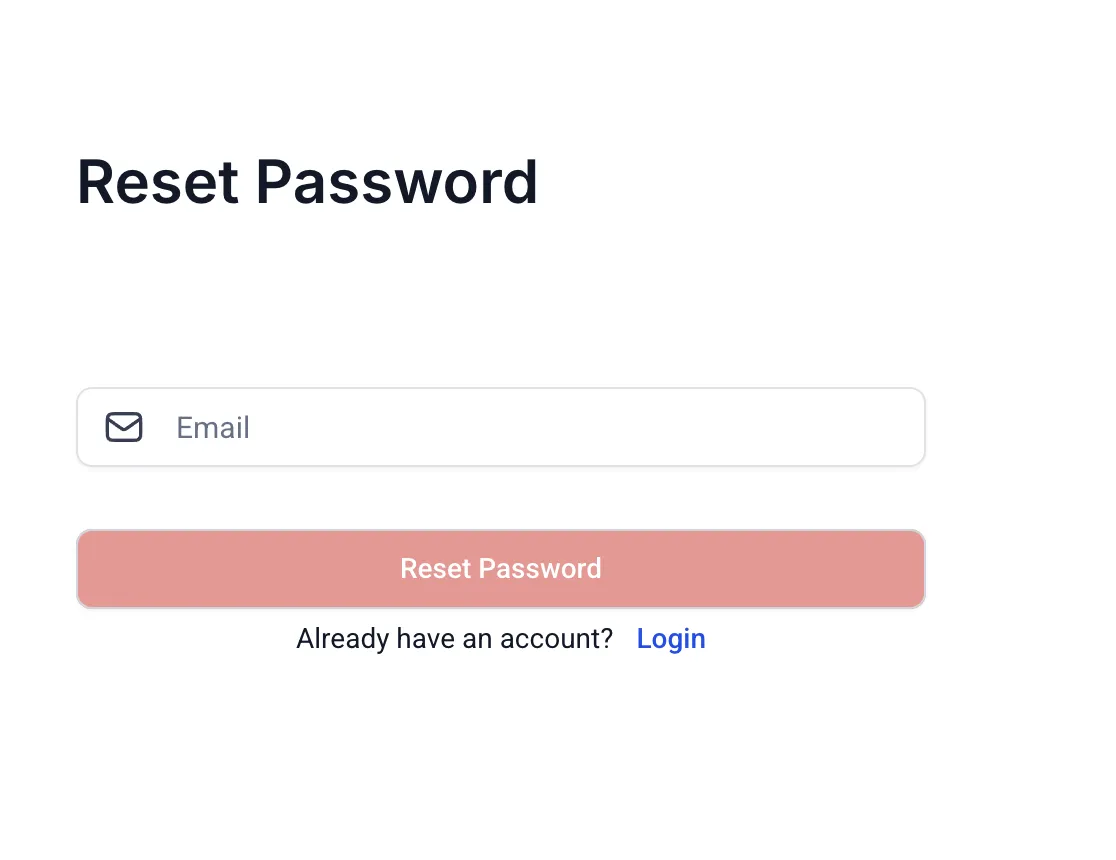Click the envelope icon in the email field
This screenshot has height=860, width=1116.
pos(124,427)
